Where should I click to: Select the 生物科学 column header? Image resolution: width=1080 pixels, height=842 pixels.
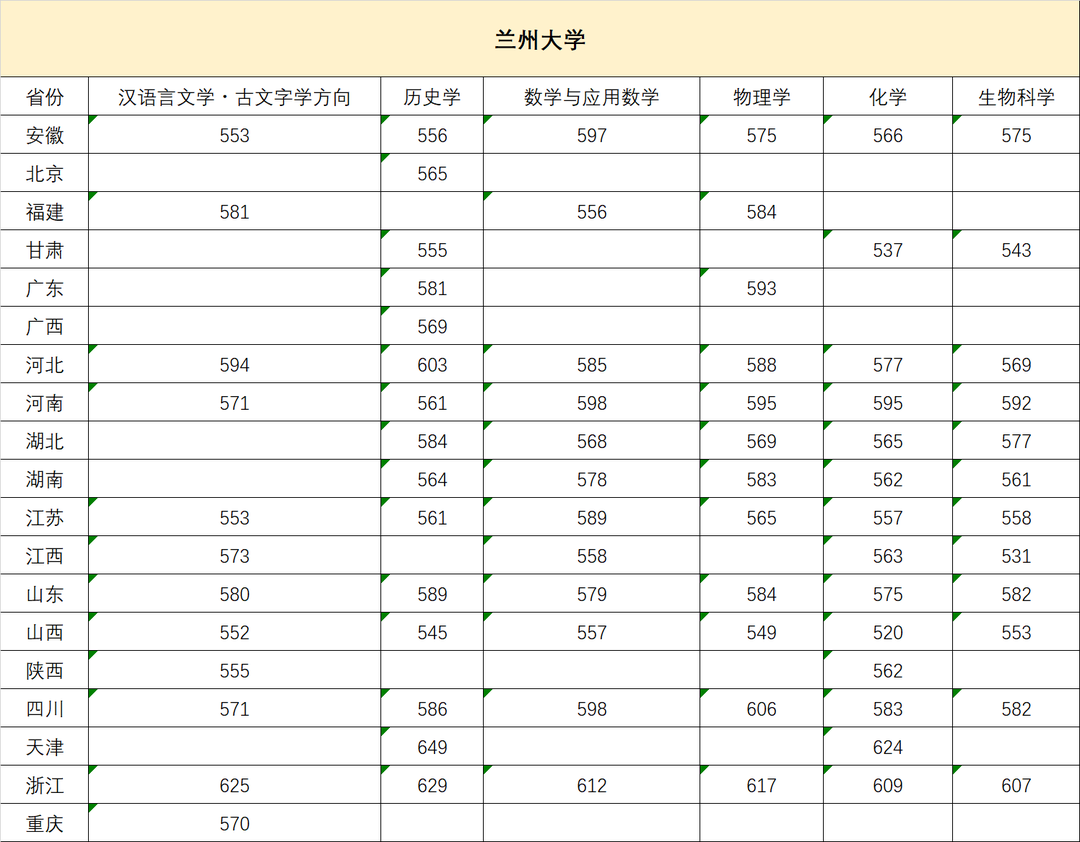pos(1016,96)
